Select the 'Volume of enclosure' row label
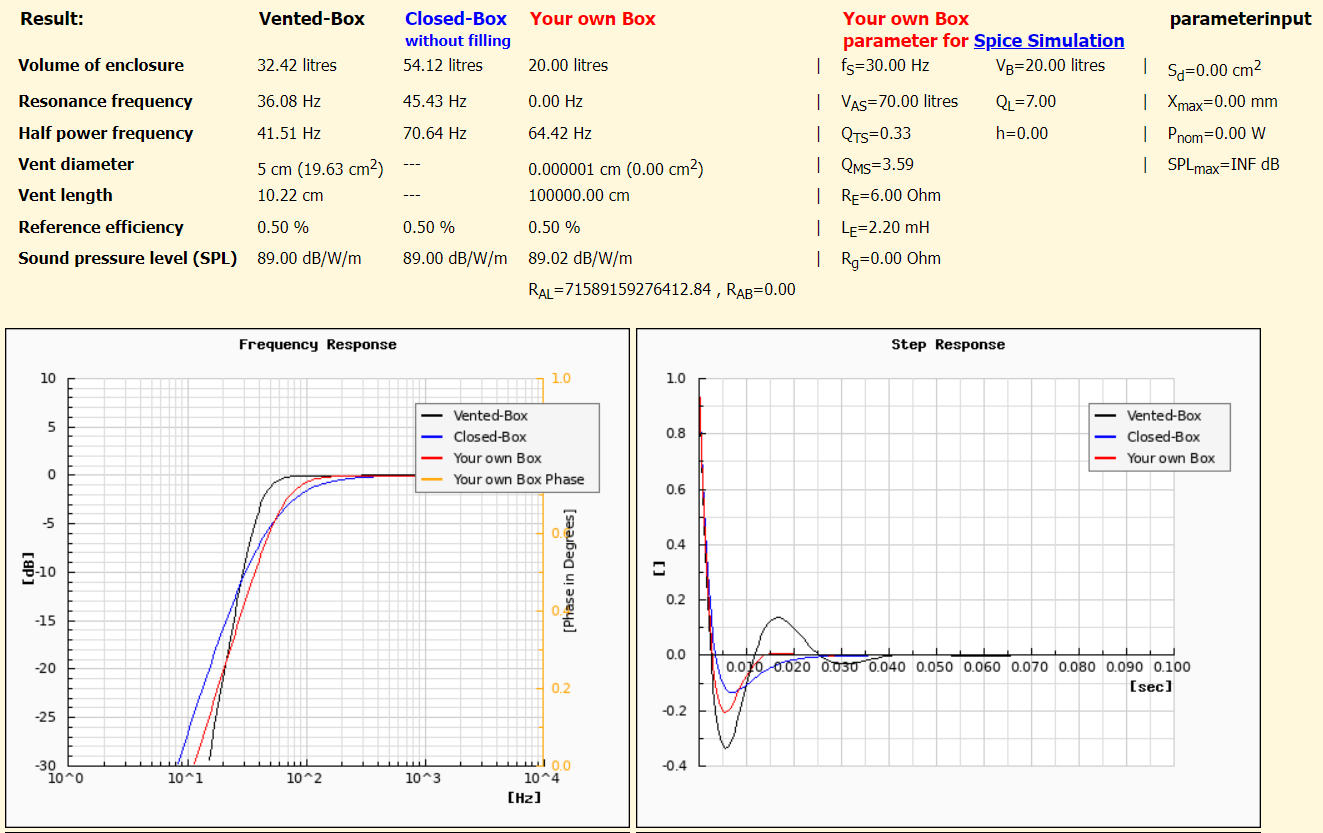 click(101, 65)
